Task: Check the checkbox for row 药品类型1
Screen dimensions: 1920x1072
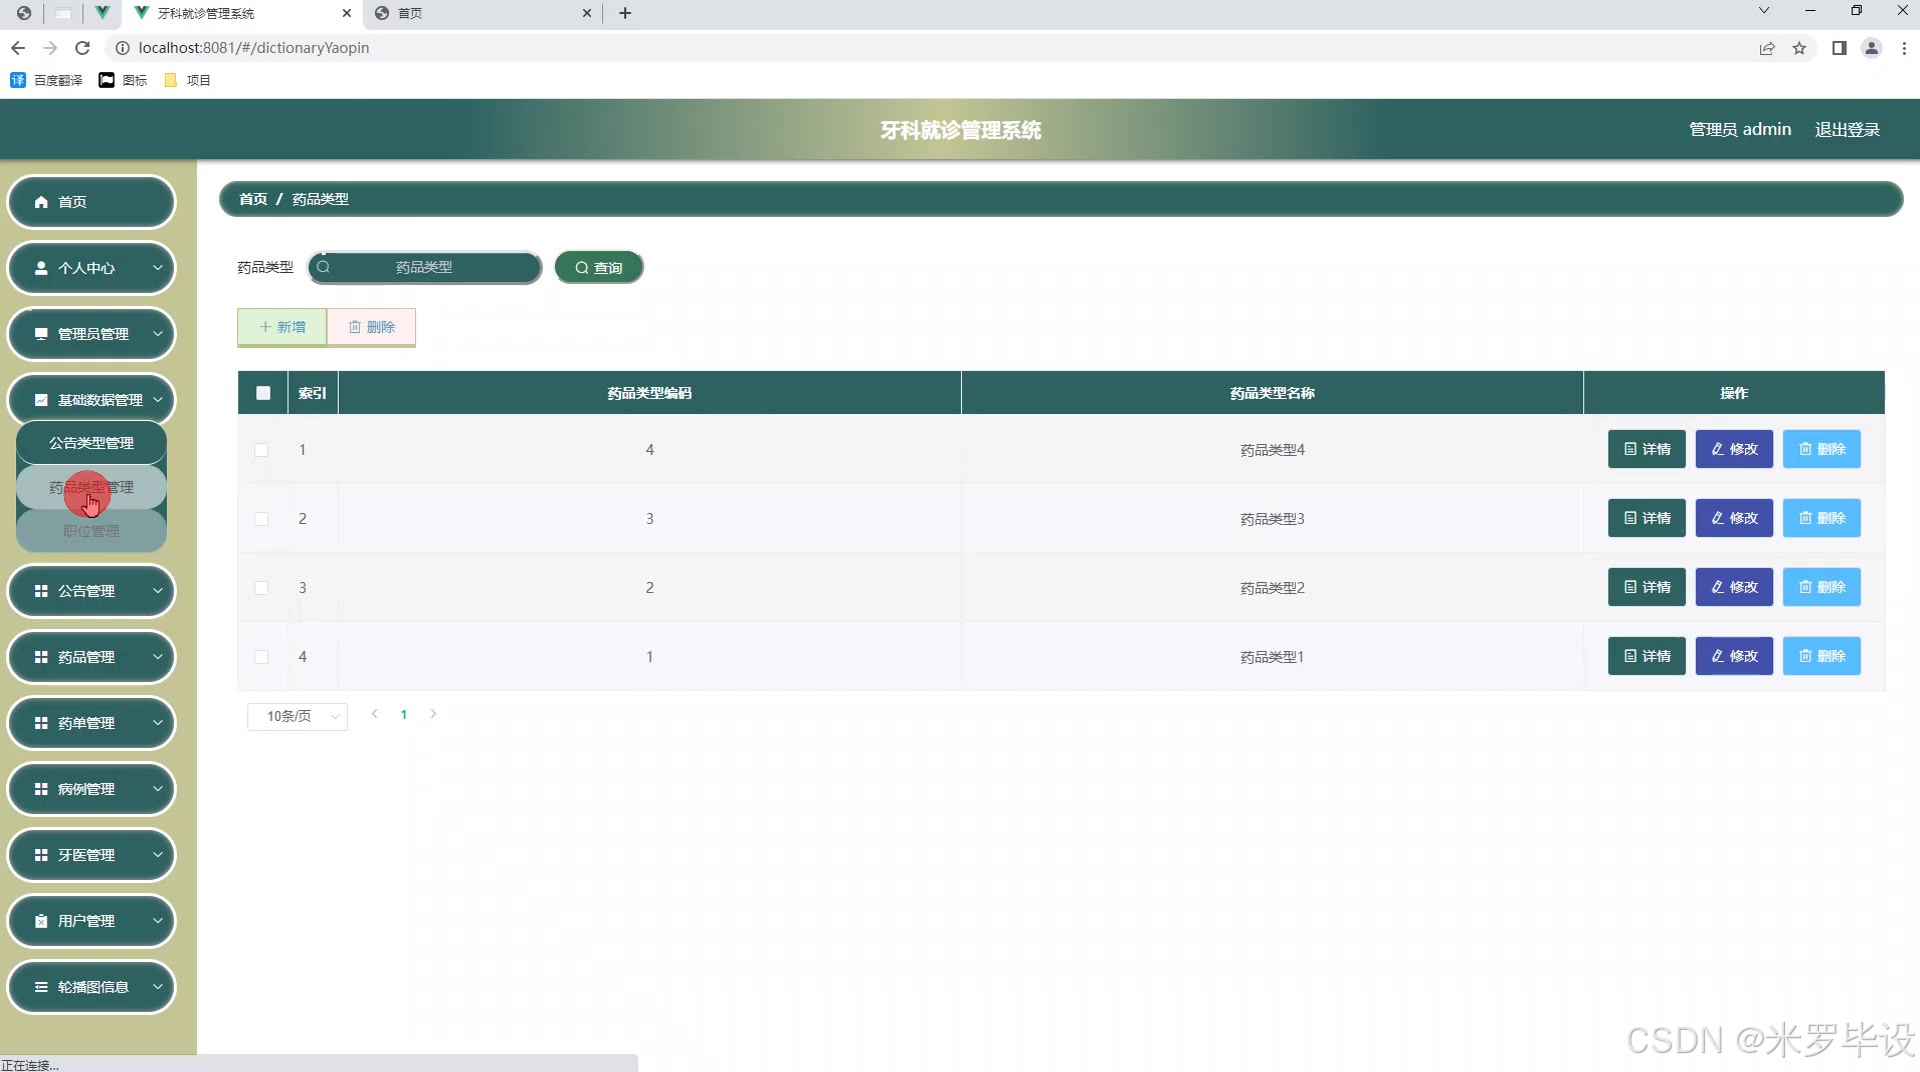Action: 261,657
